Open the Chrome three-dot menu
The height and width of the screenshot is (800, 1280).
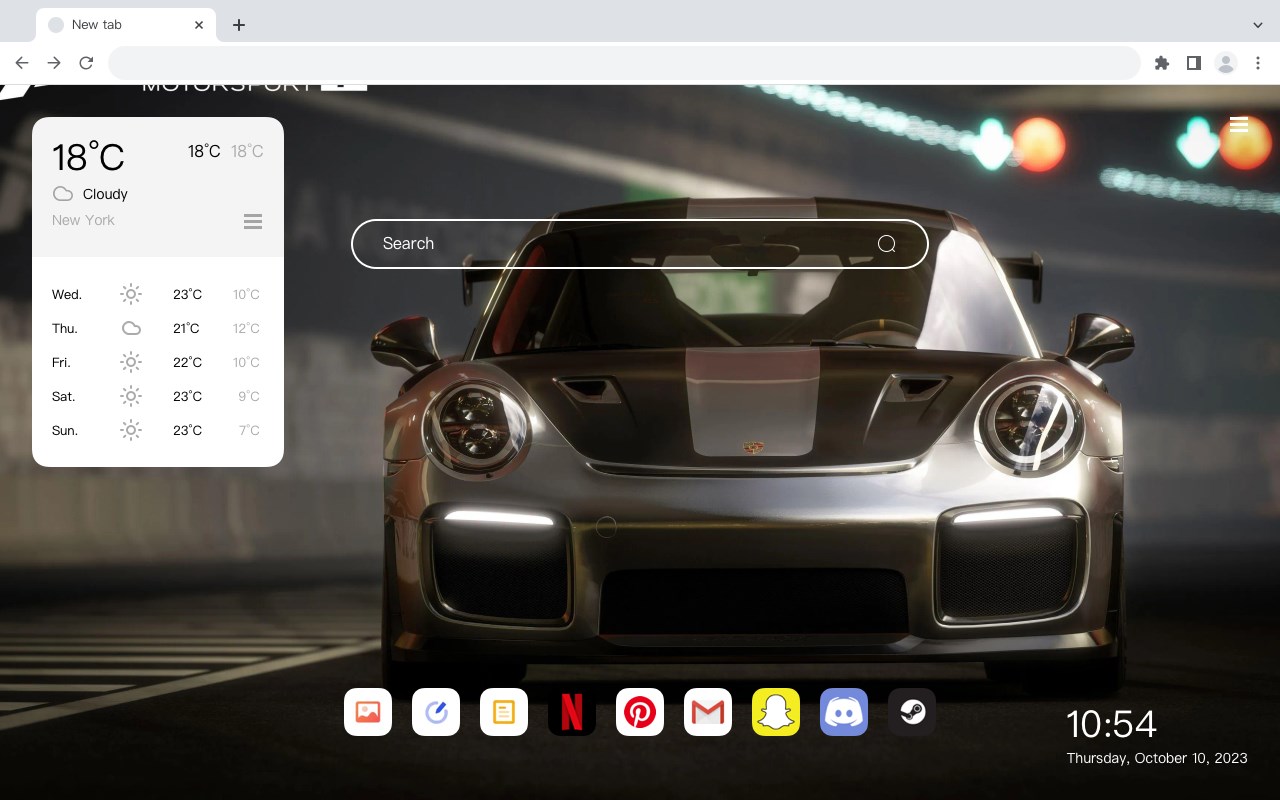tap(1258, 63)
